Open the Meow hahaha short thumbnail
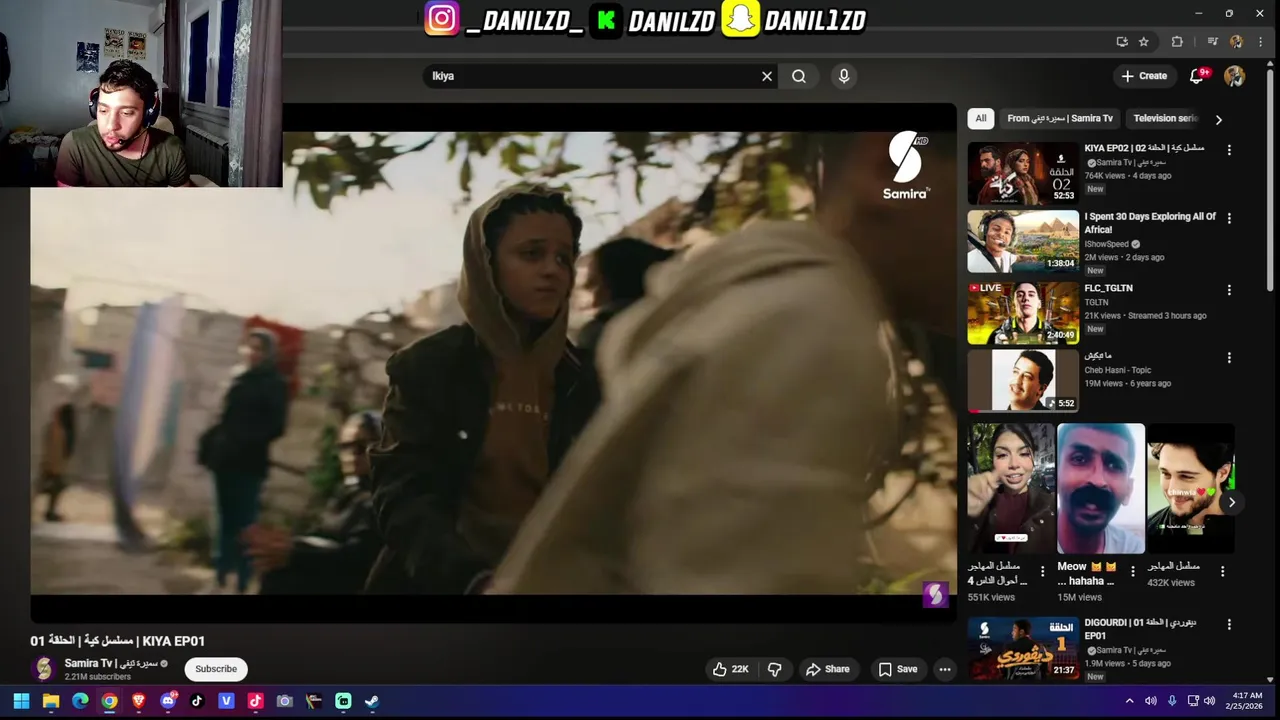Image resolution: width=1280 pixels, height=720 pixels. [1101, 489]
